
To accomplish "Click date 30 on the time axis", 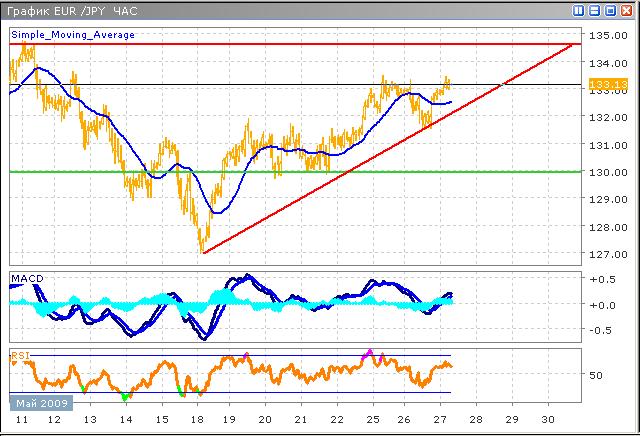I will pos(545,422).
